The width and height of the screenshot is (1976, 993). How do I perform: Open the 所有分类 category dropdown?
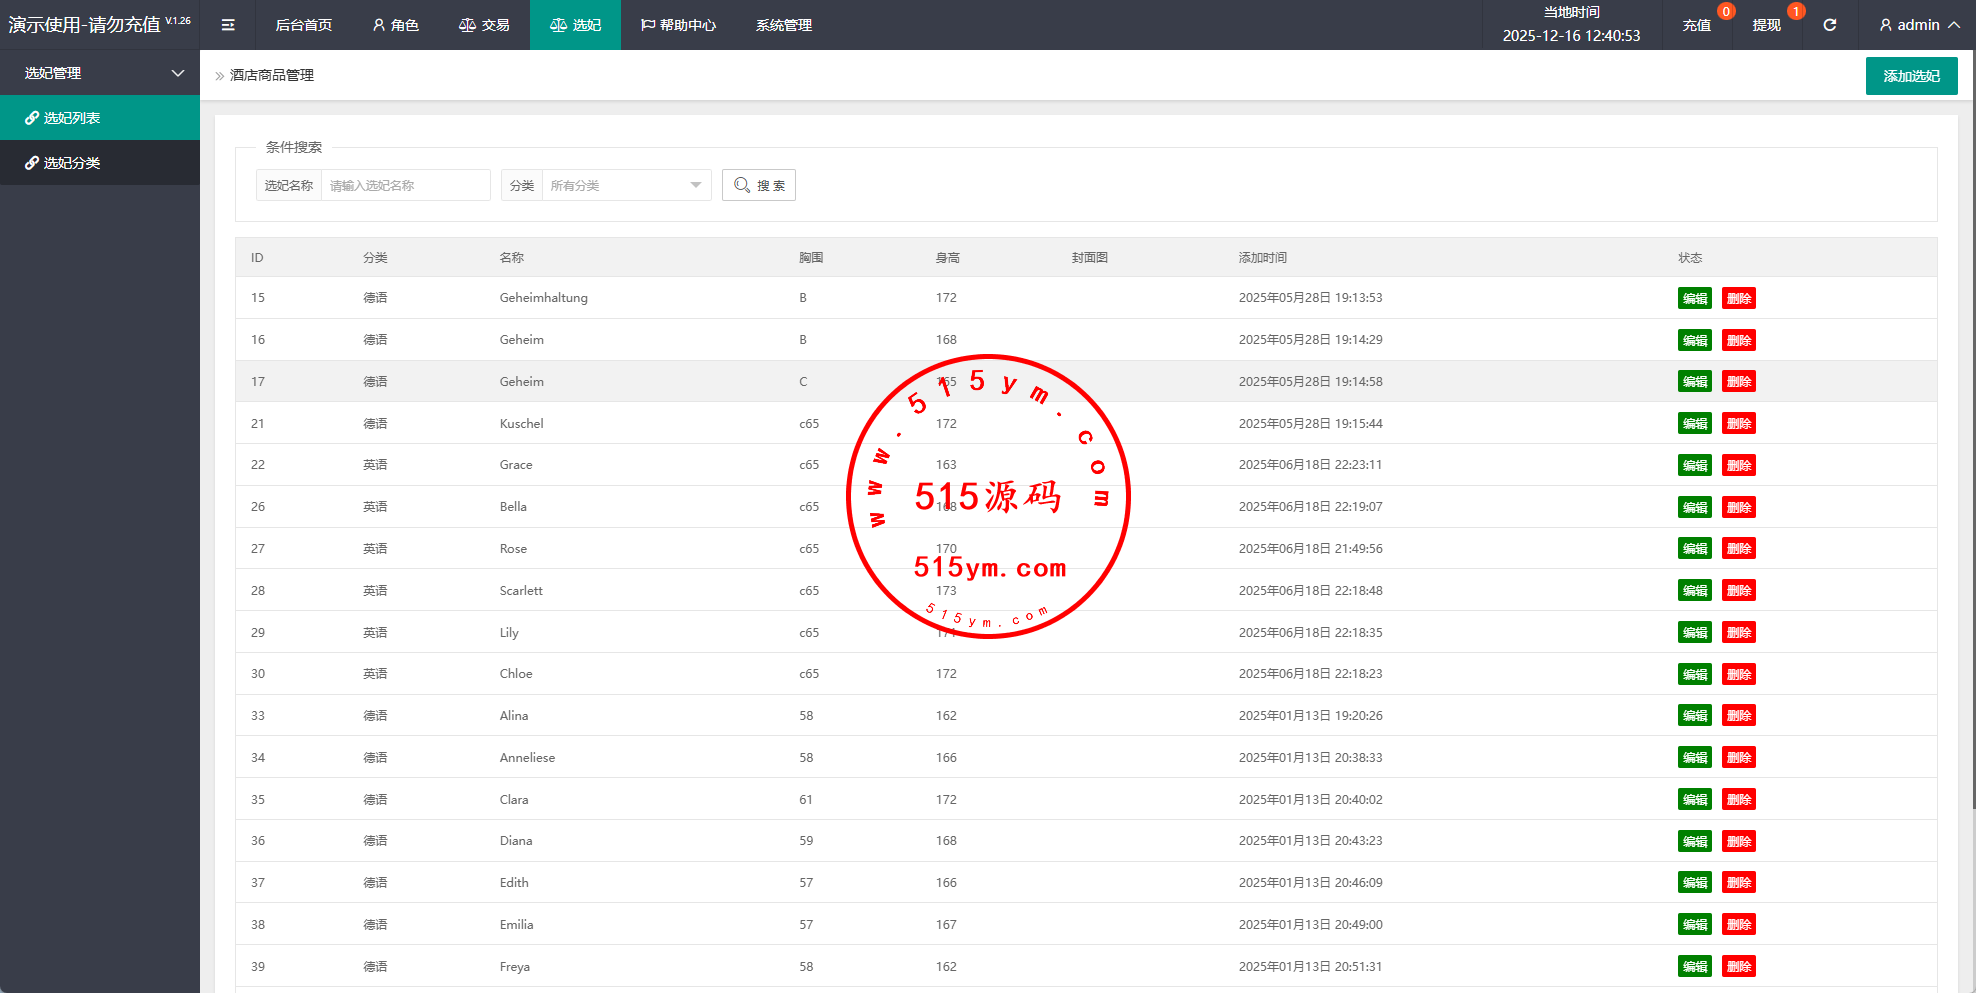625,185
